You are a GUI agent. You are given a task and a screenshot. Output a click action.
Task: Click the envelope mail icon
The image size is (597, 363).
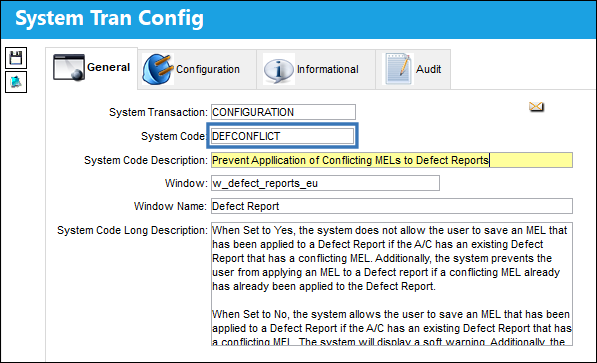[536, 107]
